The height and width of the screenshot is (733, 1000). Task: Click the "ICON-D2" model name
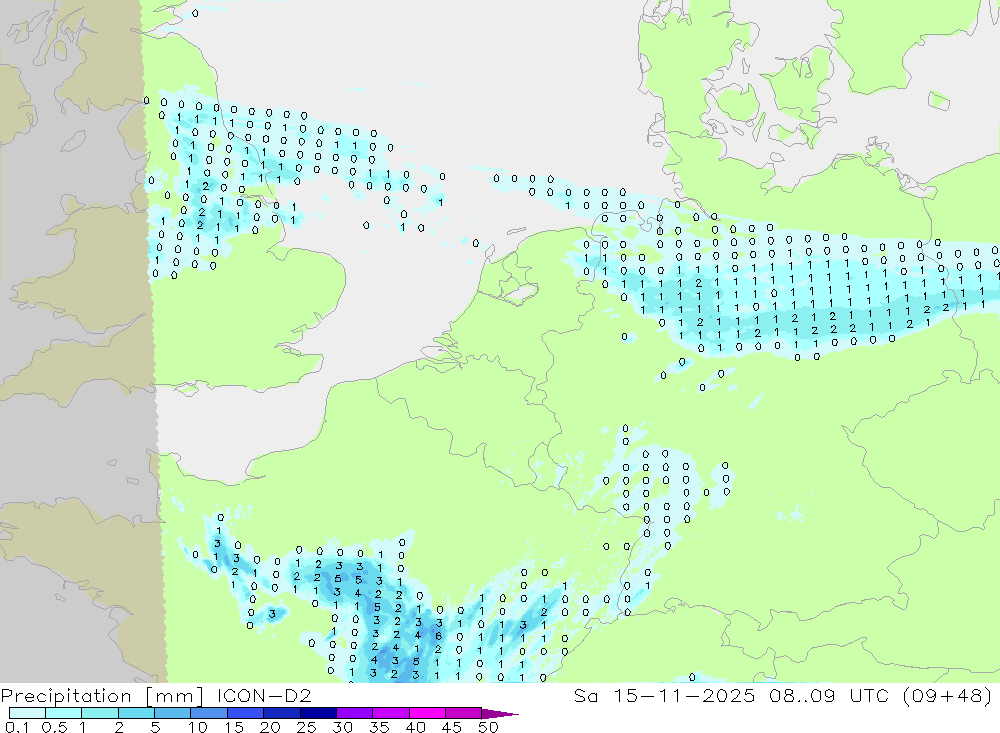coord(264,695)
